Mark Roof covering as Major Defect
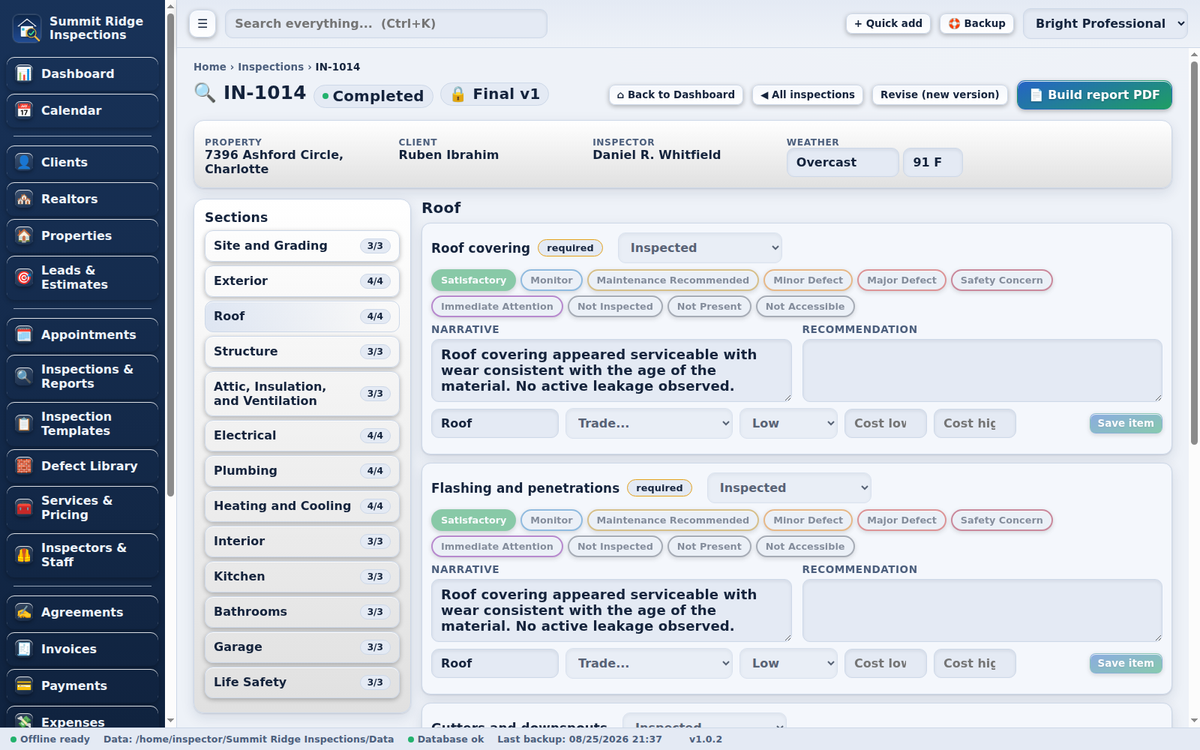Image resolution: width=1200 pixels, height=750 pixels. coord(902,280)
